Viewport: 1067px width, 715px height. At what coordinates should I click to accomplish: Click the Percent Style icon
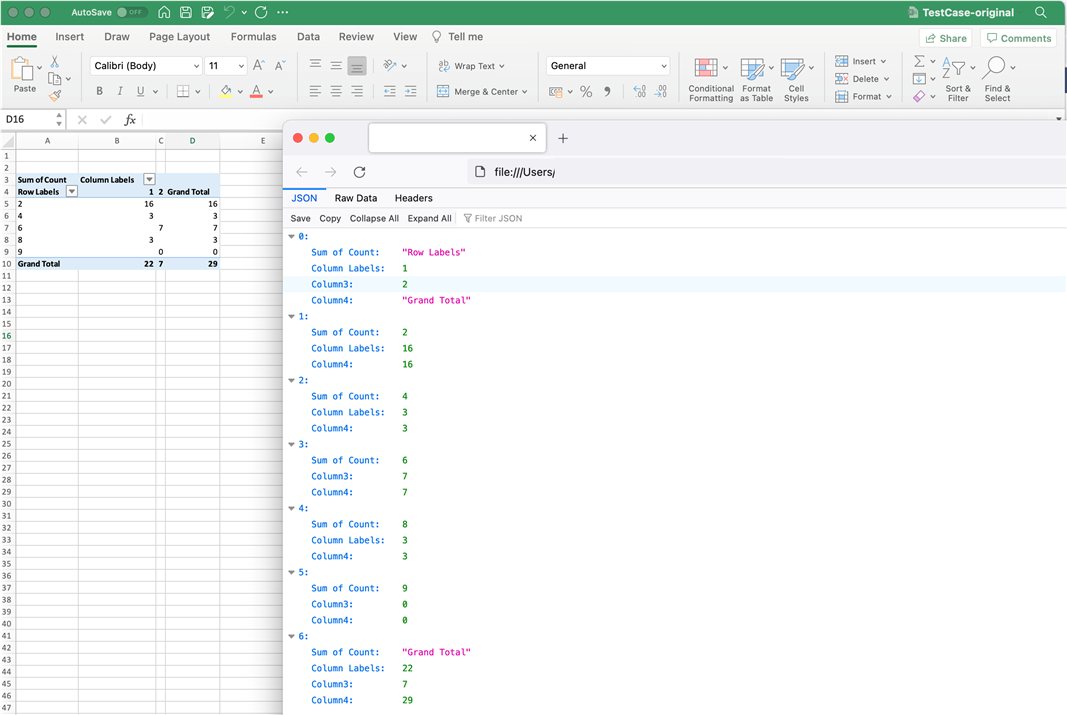[x=586, y=91]
